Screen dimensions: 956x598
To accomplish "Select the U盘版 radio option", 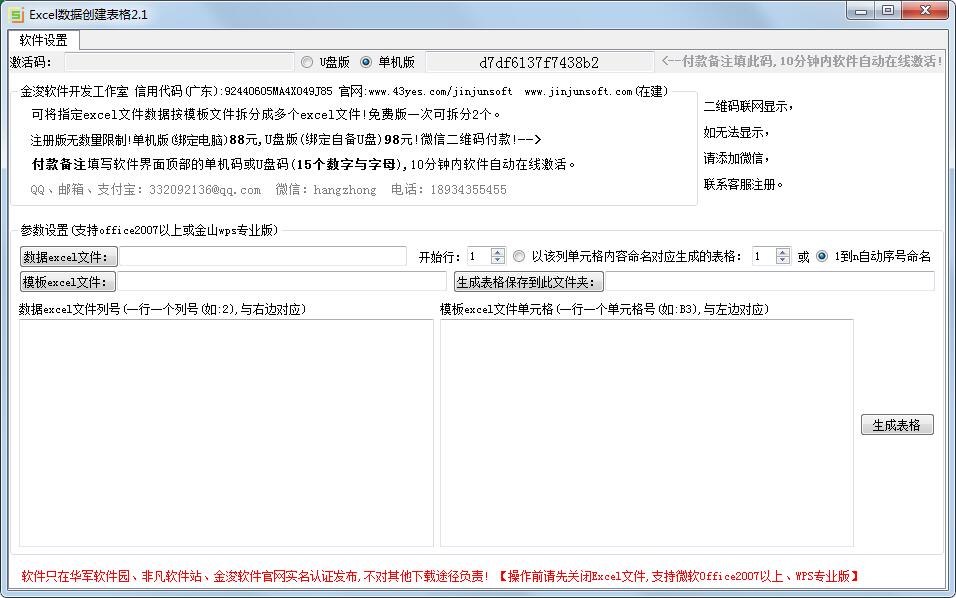I will (307, 62).
